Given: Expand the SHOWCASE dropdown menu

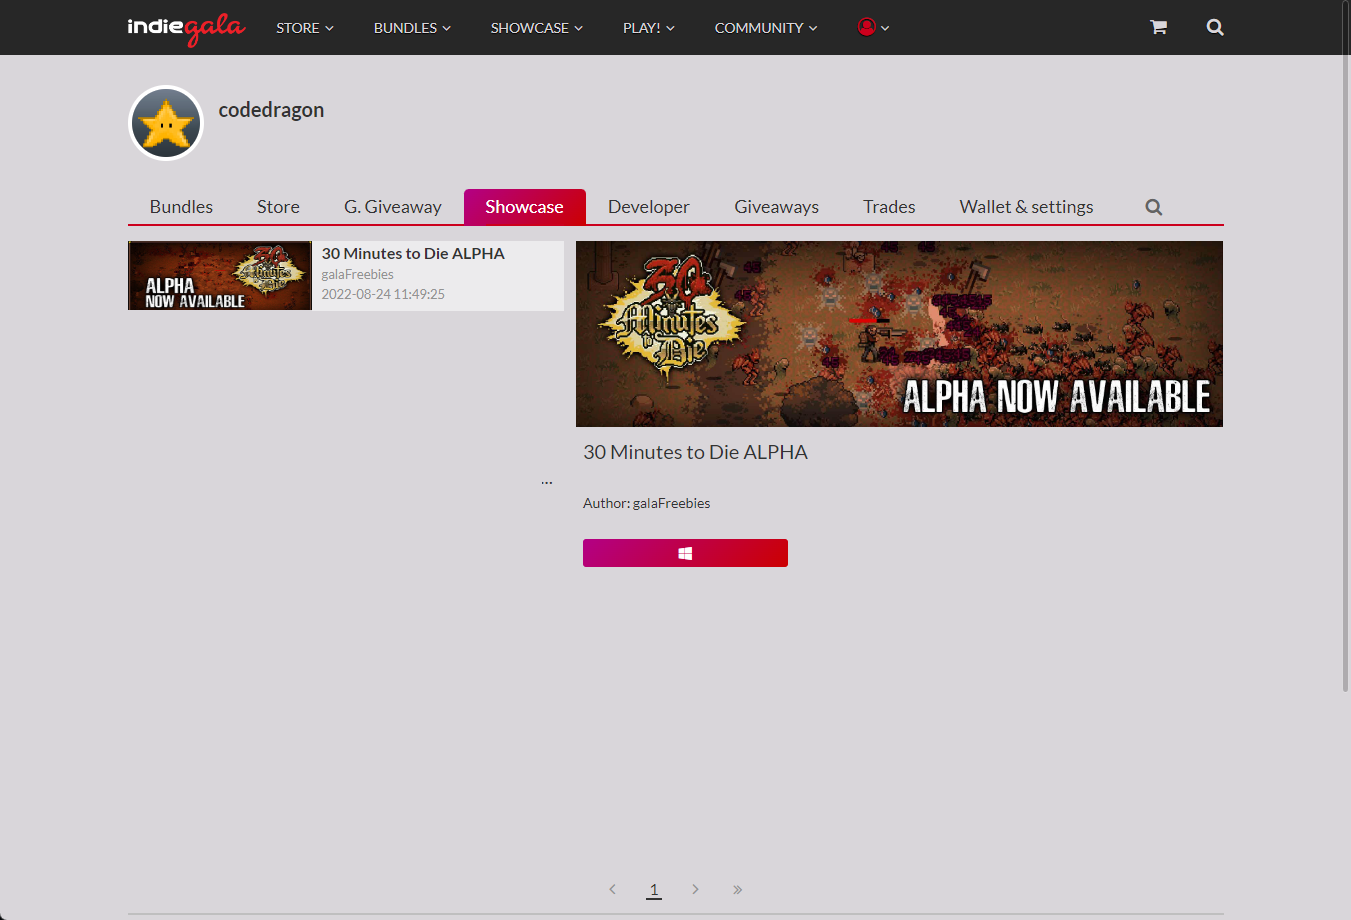Looking at the screenshot, I should coord(536,28).
